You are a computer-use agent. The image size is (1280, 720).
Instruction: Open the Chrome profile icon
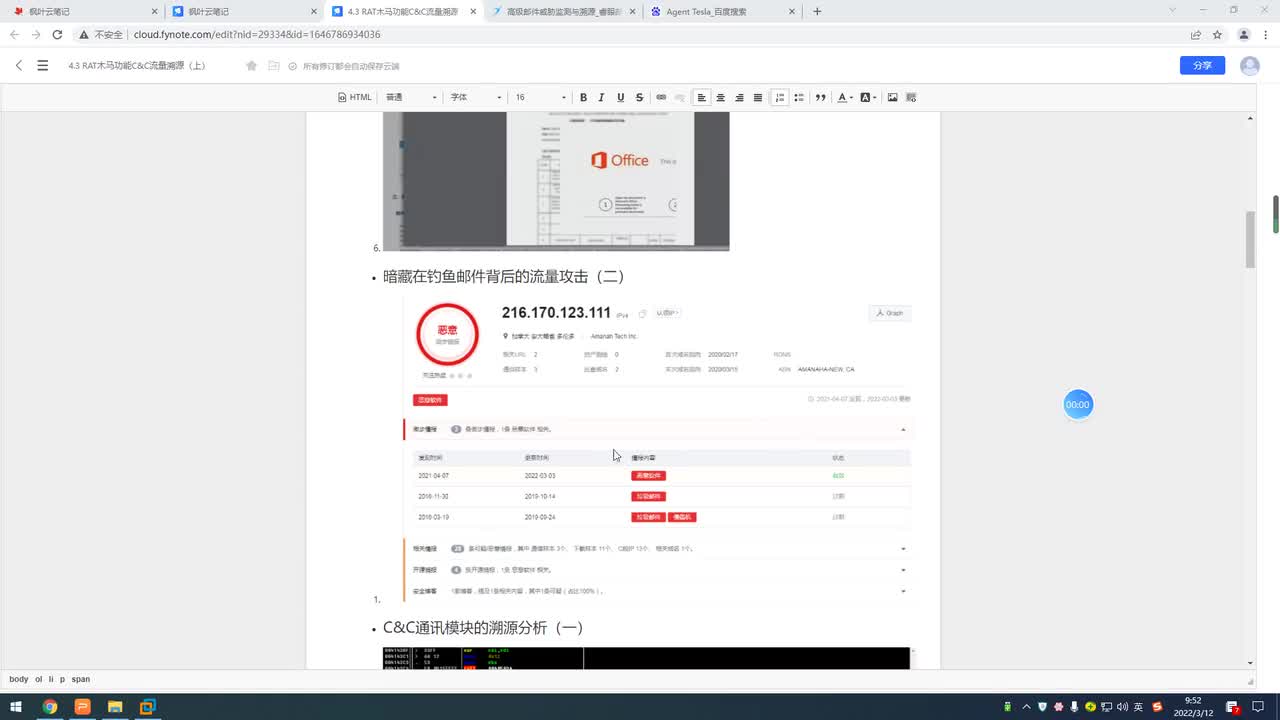point(1244,34)
